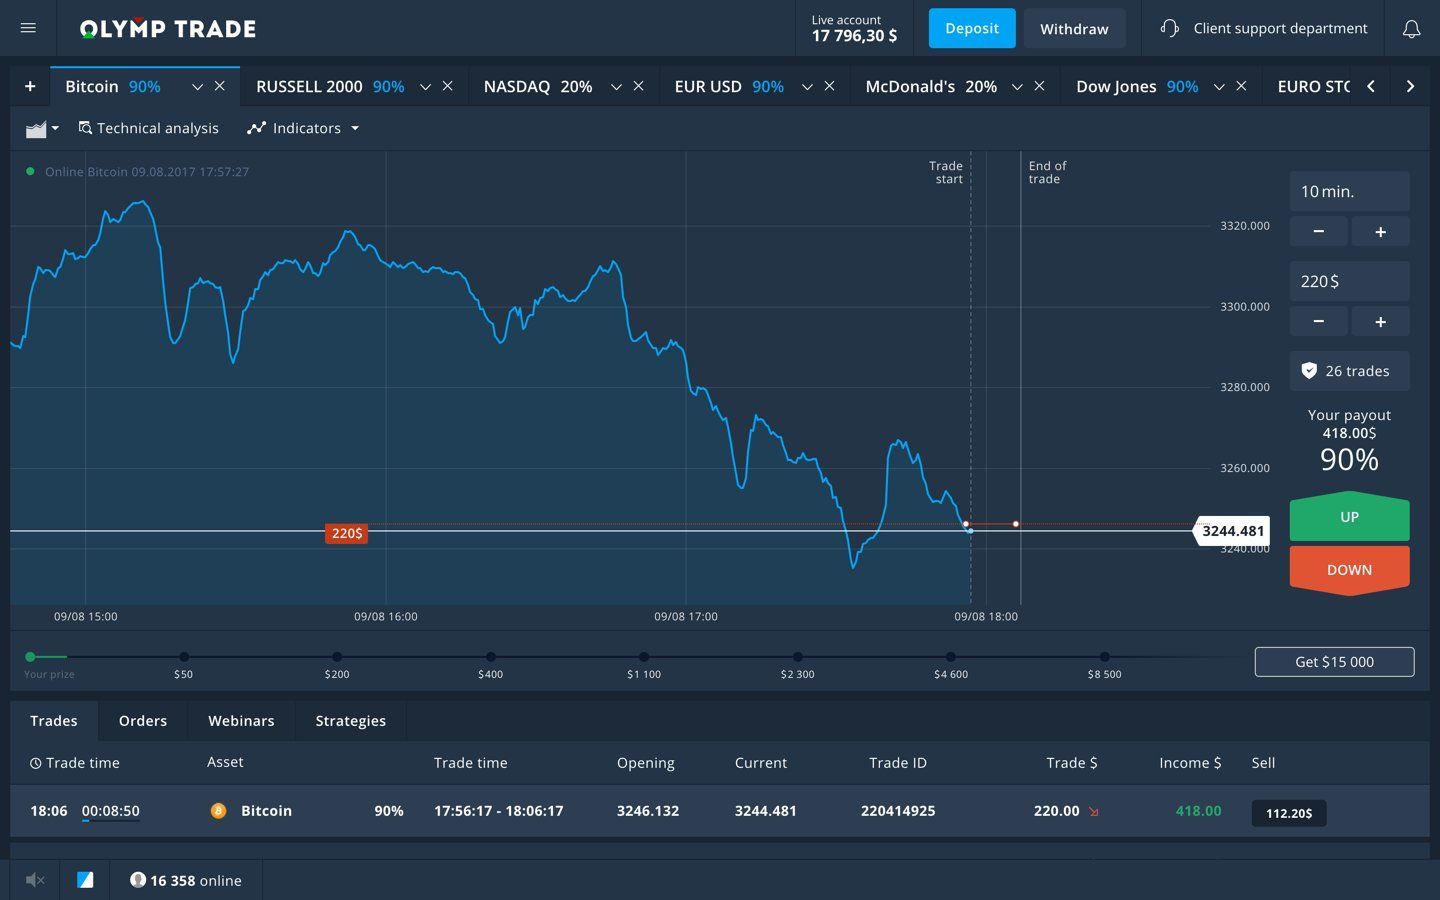This screenshot has height=900, width=1440.
Task: Open the chart type dropdown
Action: [x=42, y=129]
